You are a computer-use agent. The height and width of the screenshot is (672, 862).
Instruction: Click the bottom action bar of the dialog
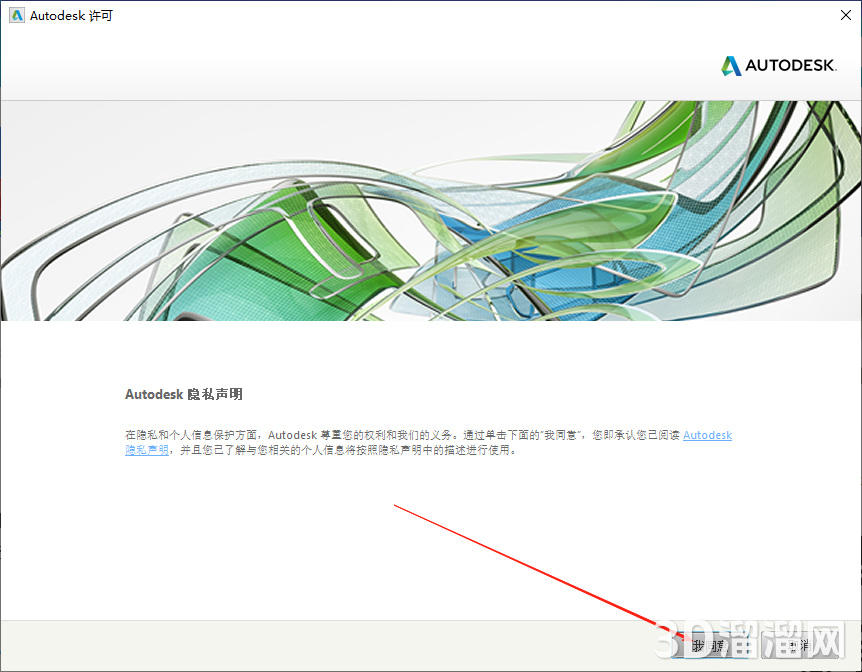coord(430,645)
